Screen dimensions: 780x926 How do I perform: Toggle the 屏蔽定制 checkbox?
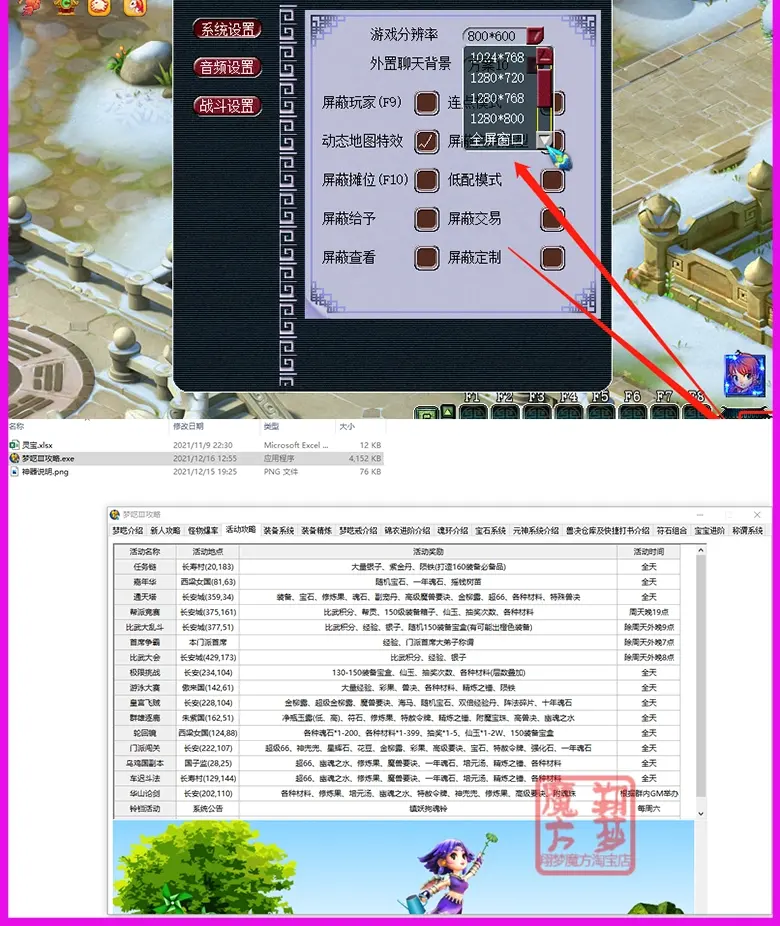553,258
